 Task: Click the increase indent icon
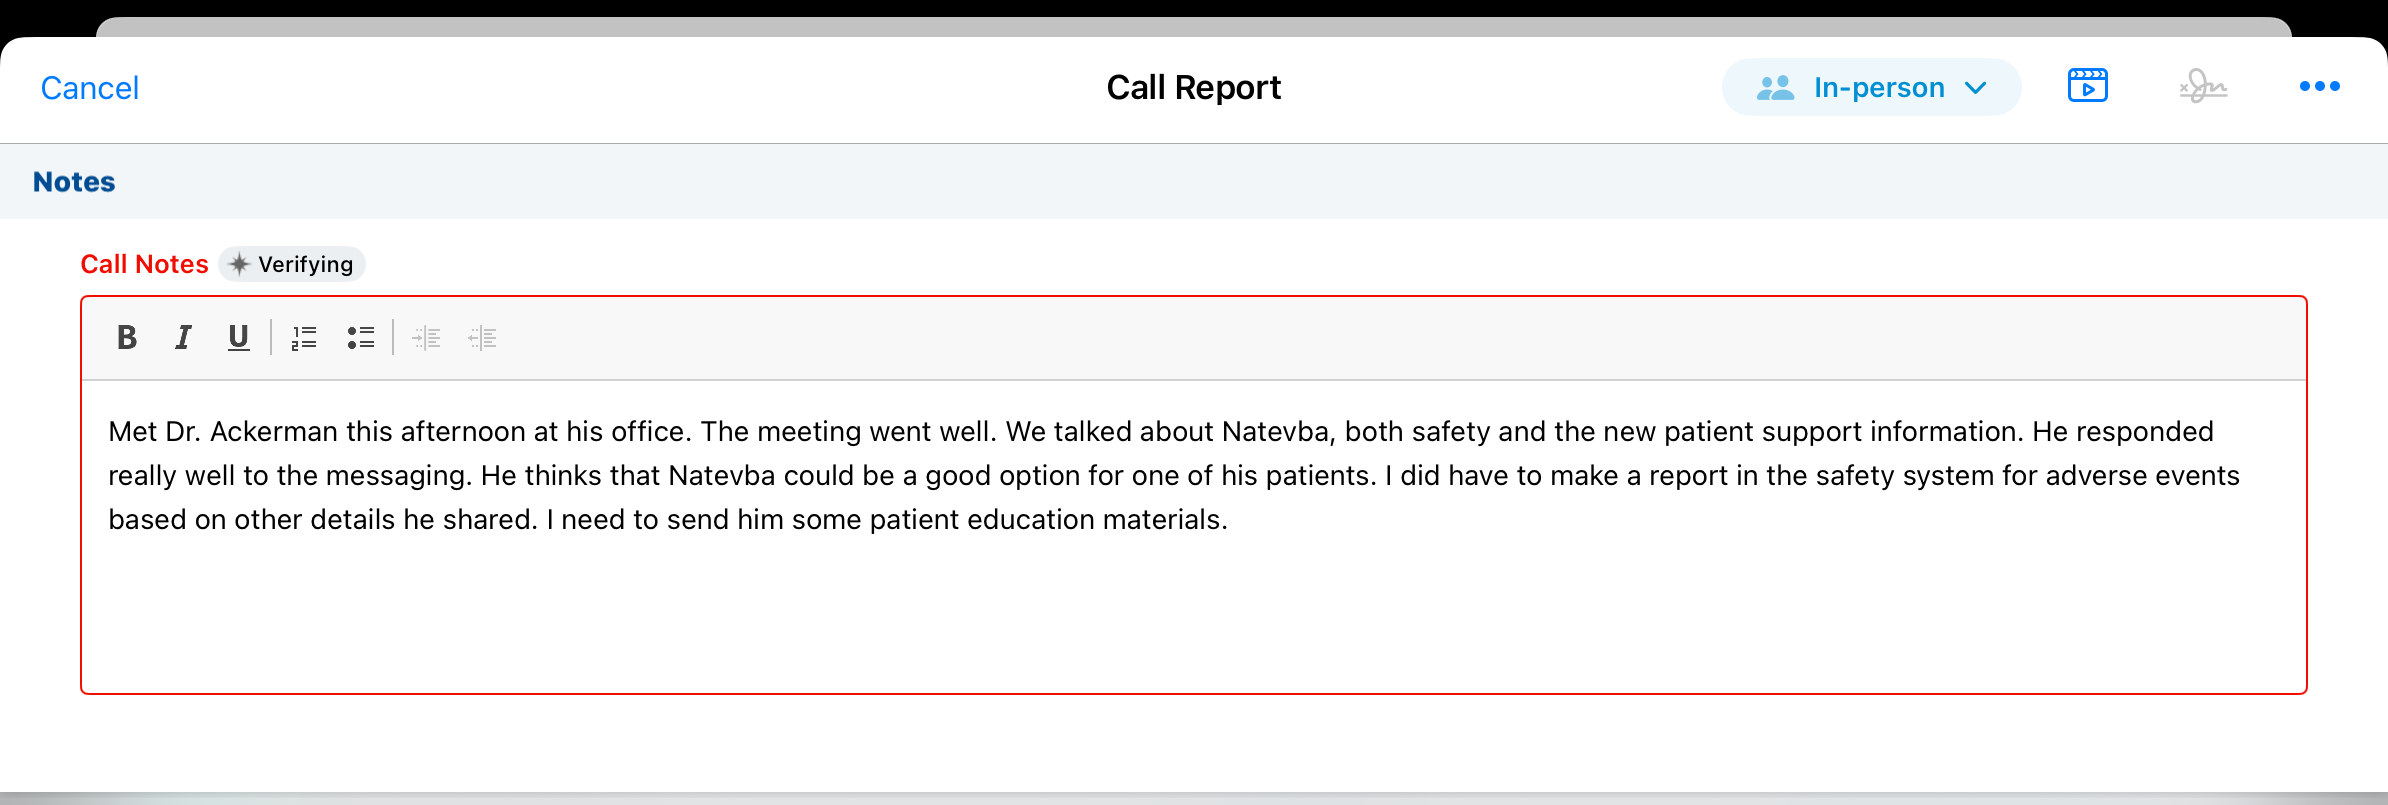pyautogui.click(x=427, y=338)
